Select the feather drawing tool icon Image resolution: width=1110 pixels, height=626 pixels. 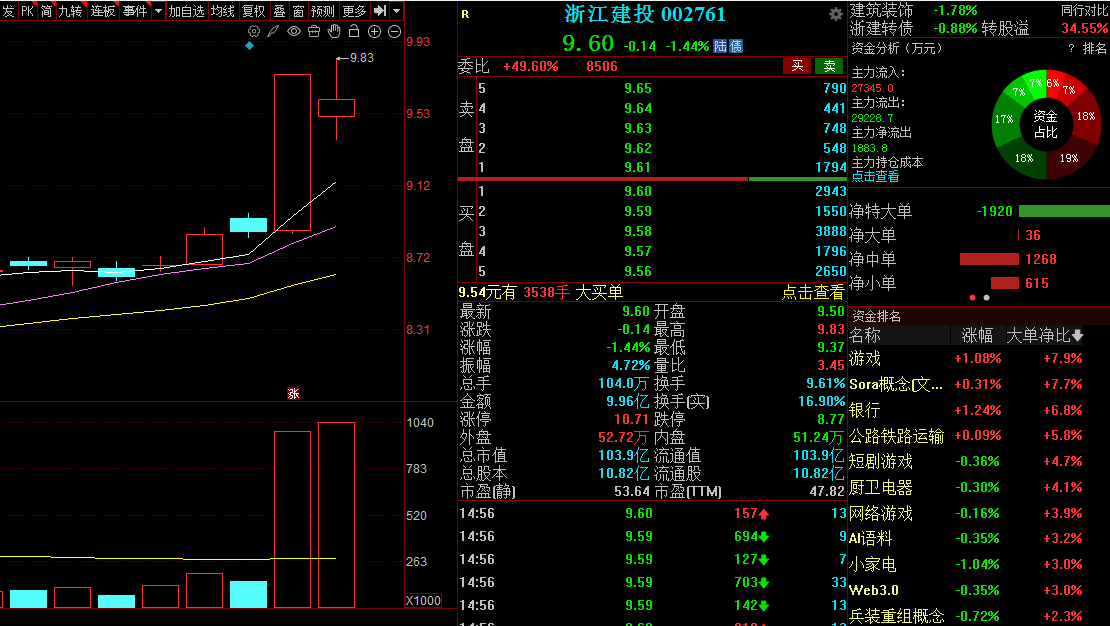[273, 31]
